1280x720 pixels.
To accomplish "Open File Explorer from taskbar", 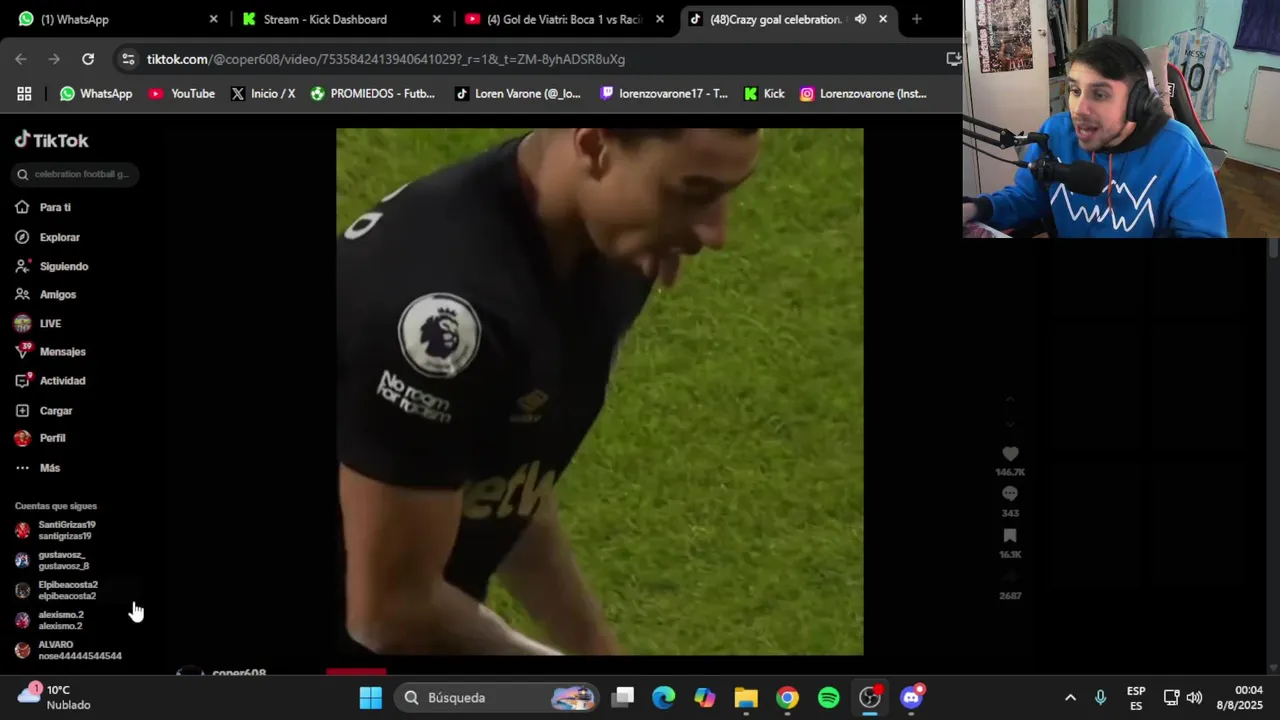I will click(x=746, y=697).
